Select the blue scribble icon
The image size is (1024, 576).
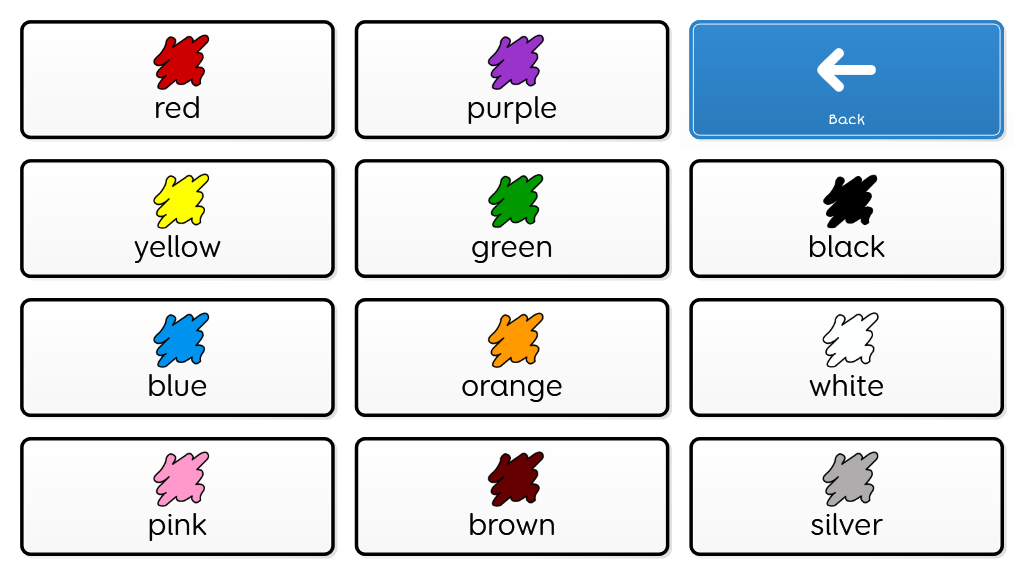[x=180, y=339]
